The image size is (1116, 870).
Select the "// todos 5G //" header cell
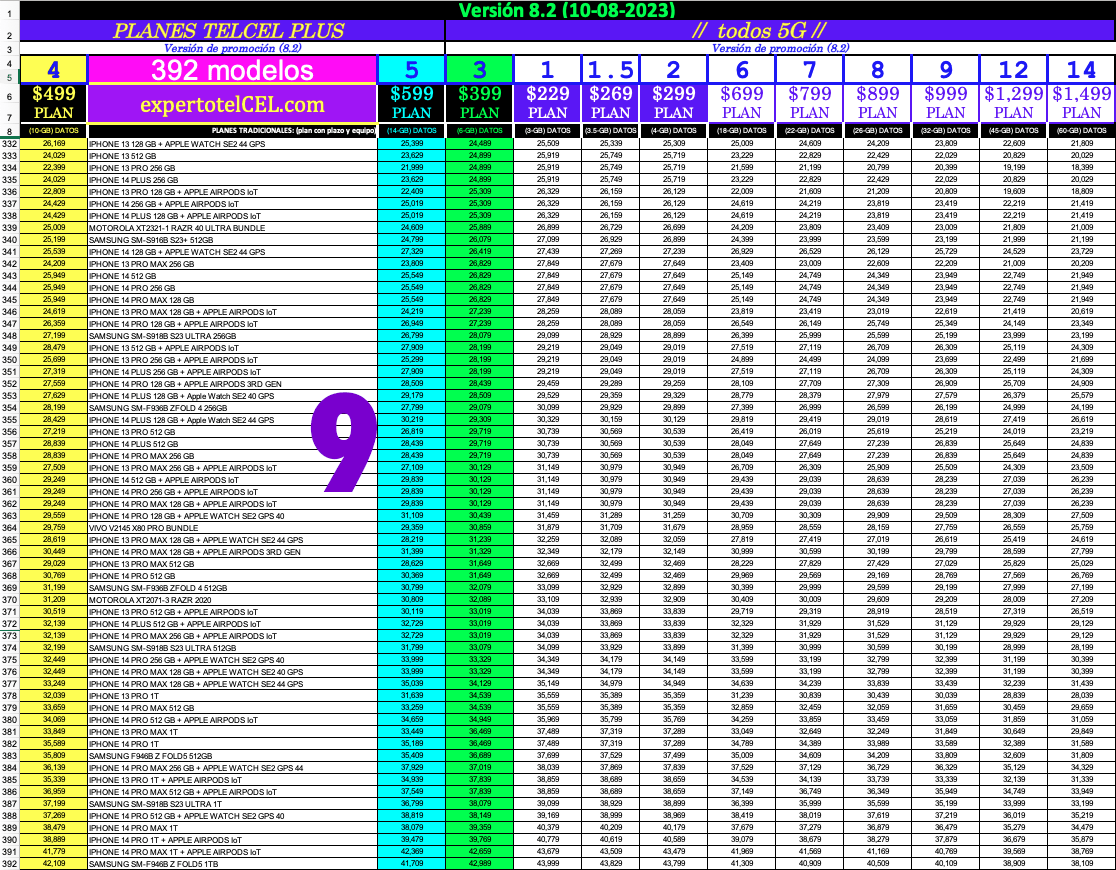pos(780,31)
